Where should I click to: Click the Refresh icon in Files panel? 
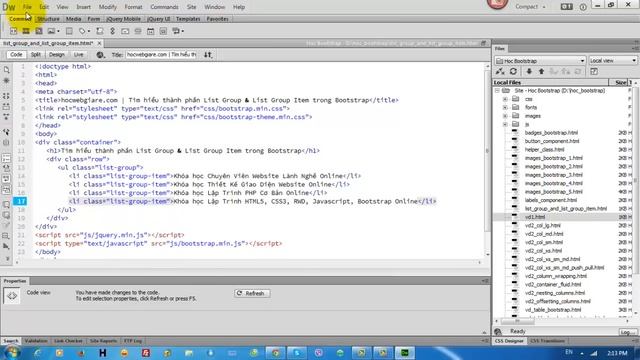[513, 72]
